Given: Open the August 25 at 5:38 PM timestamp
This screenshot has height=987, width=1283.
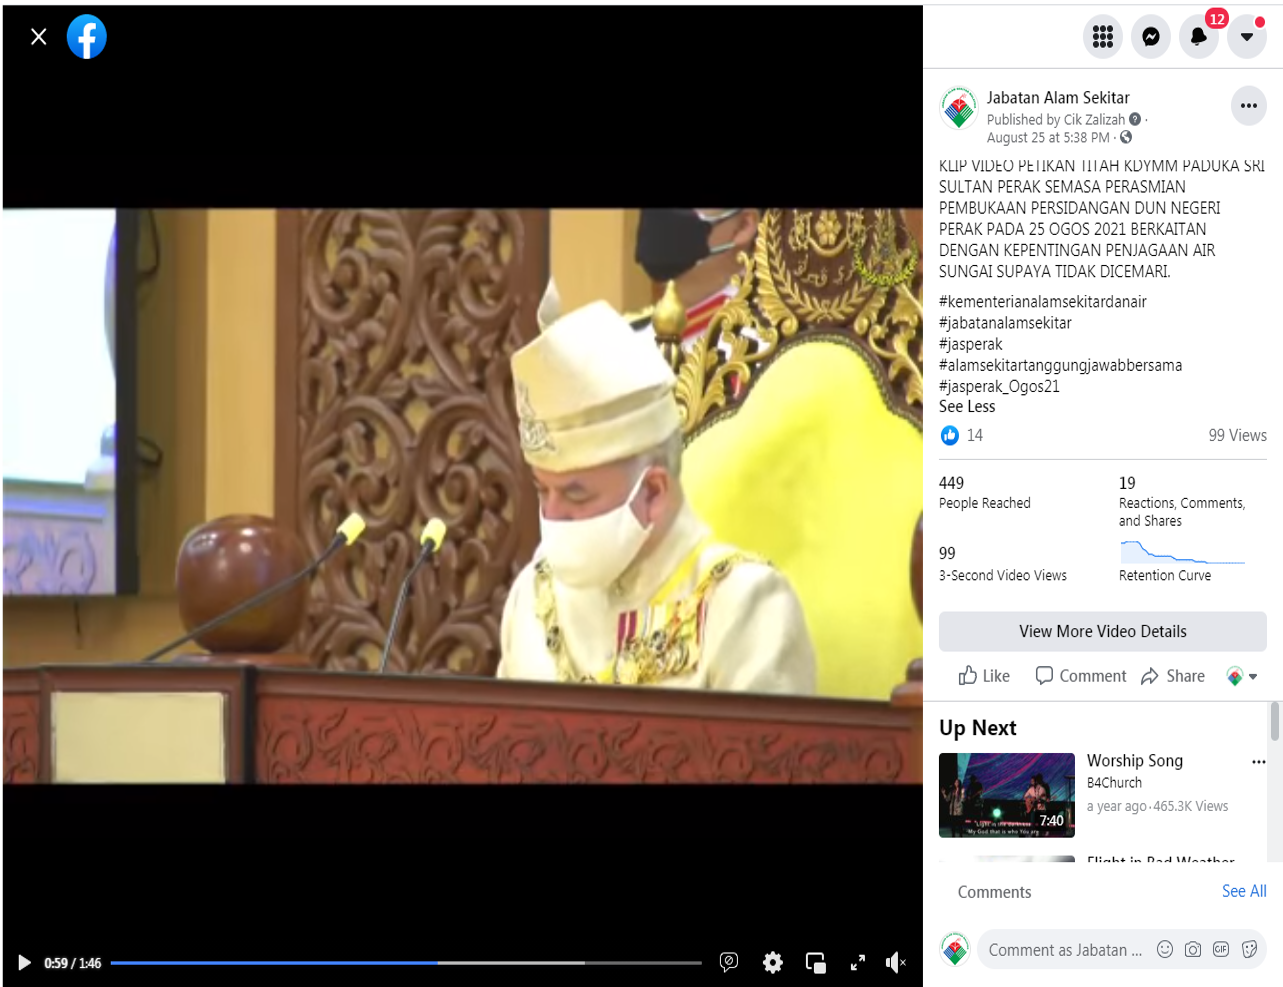Looking at the screenshot, I should tap(1048, 138).
